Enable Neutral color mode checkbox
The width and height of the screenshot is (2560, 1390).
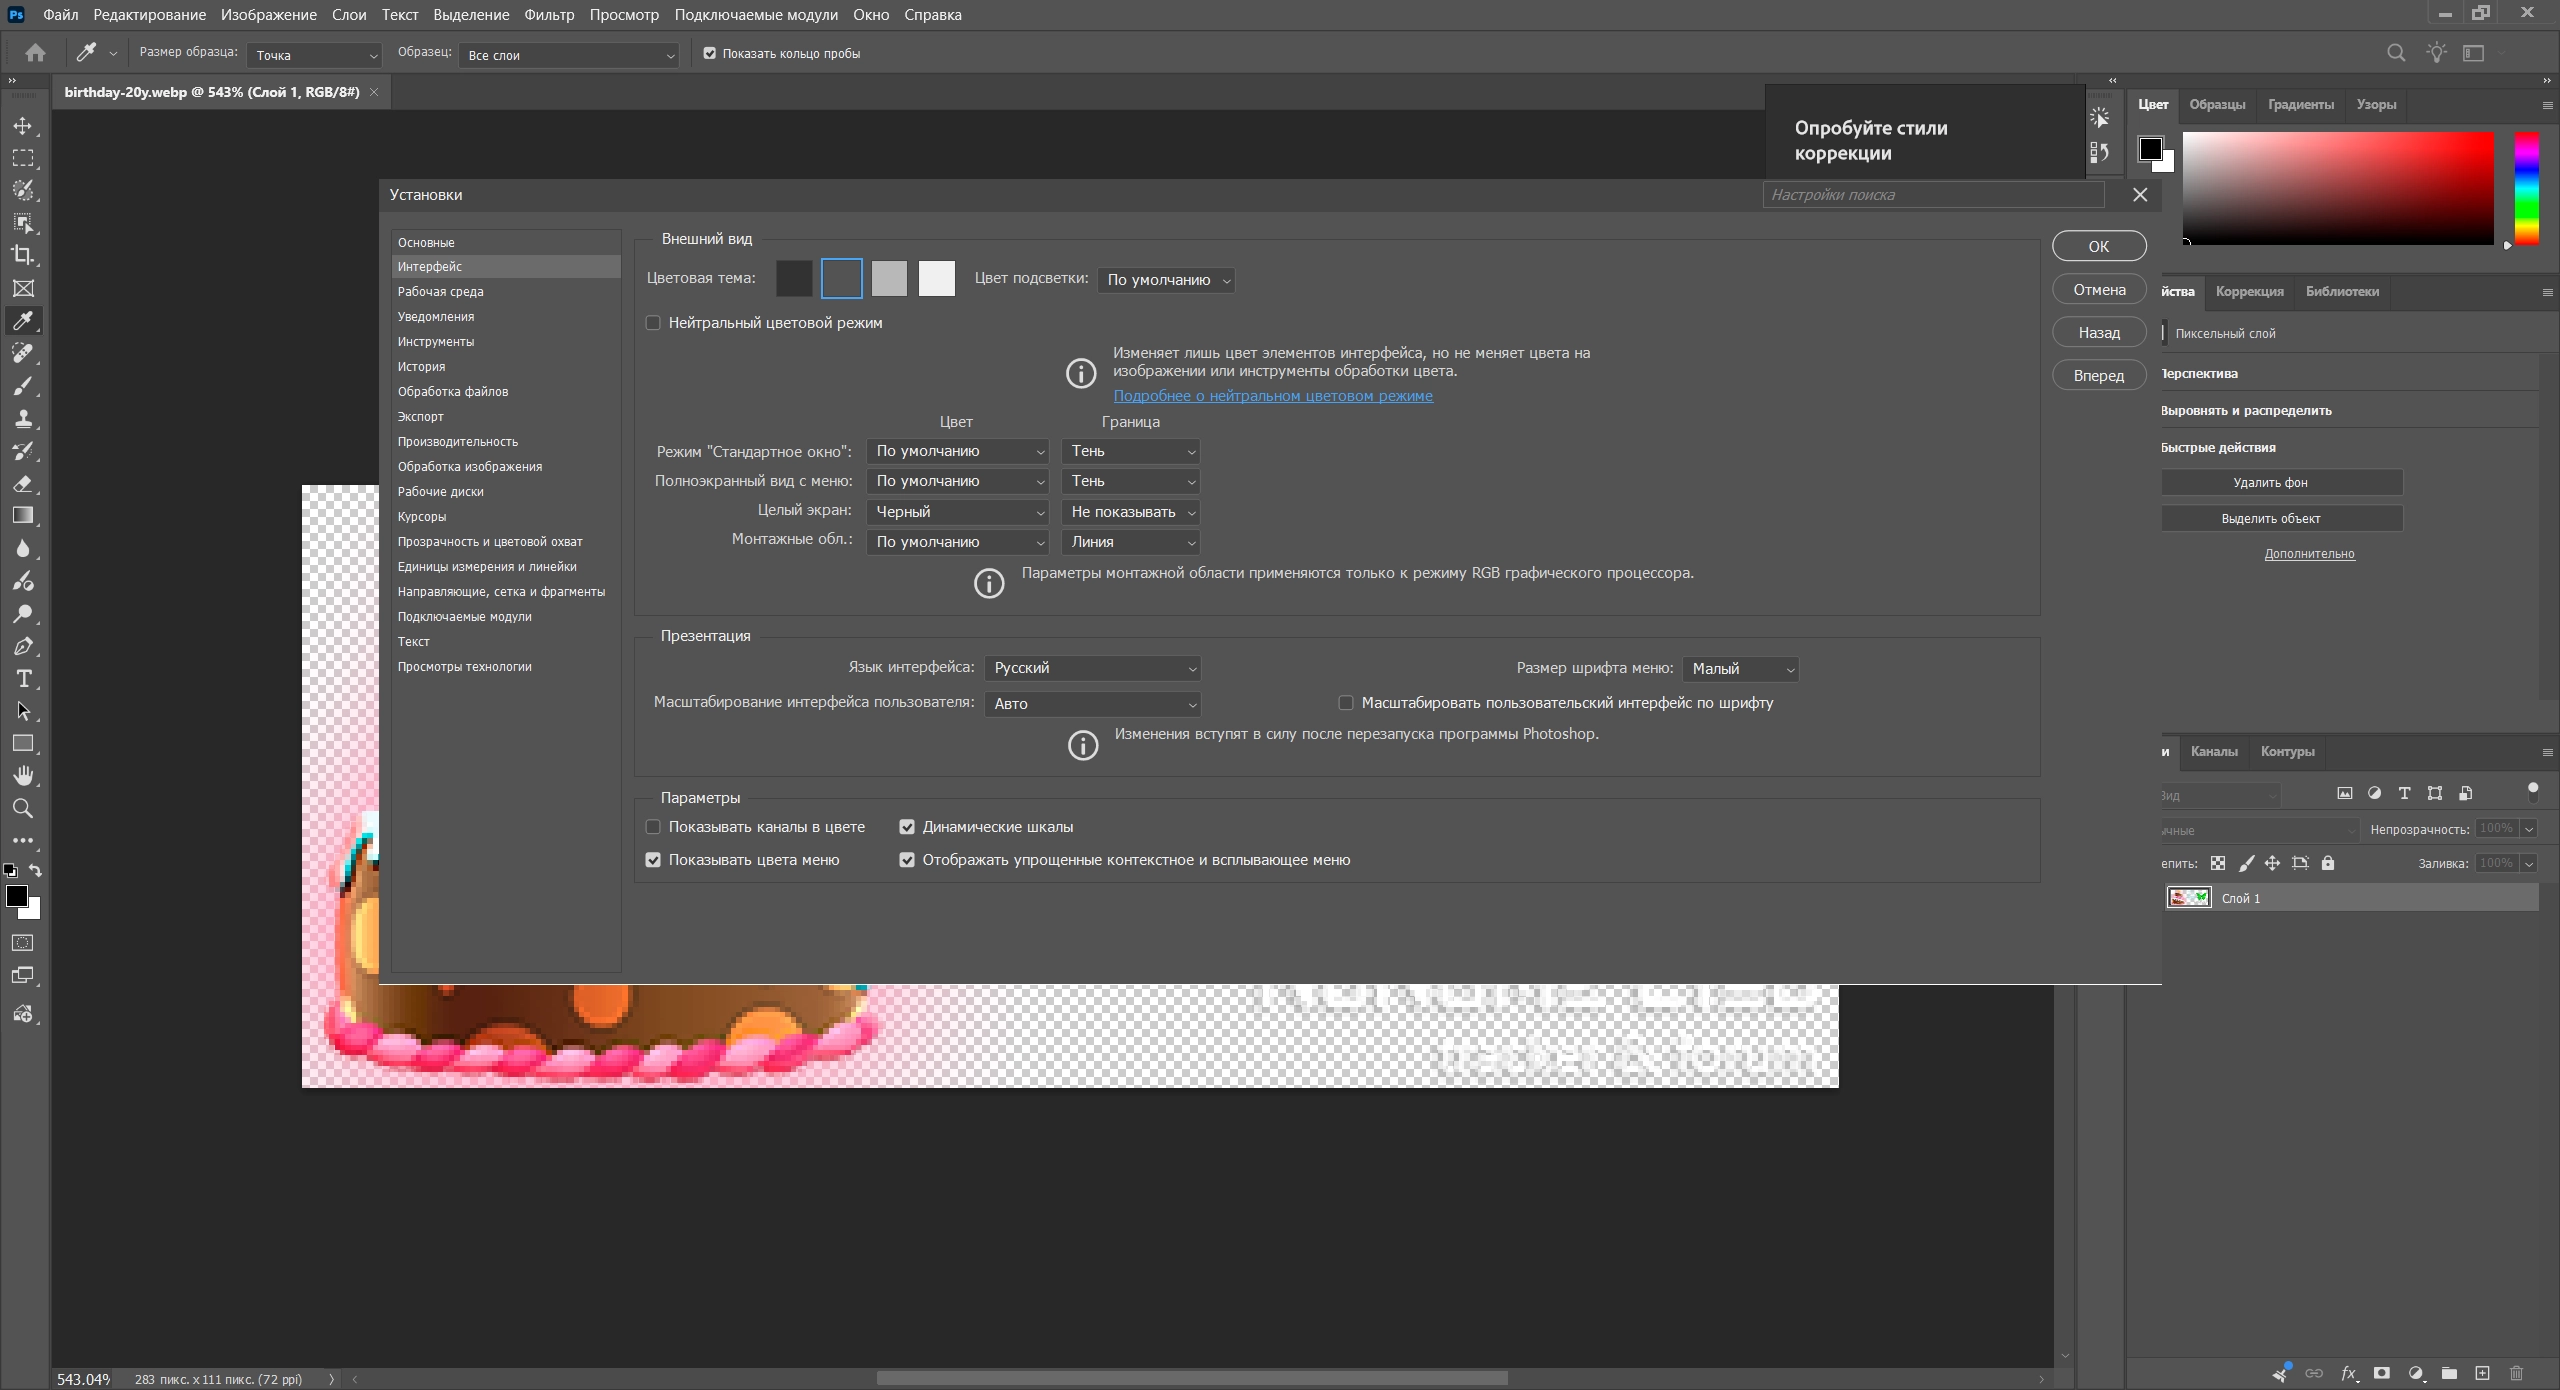653,323
